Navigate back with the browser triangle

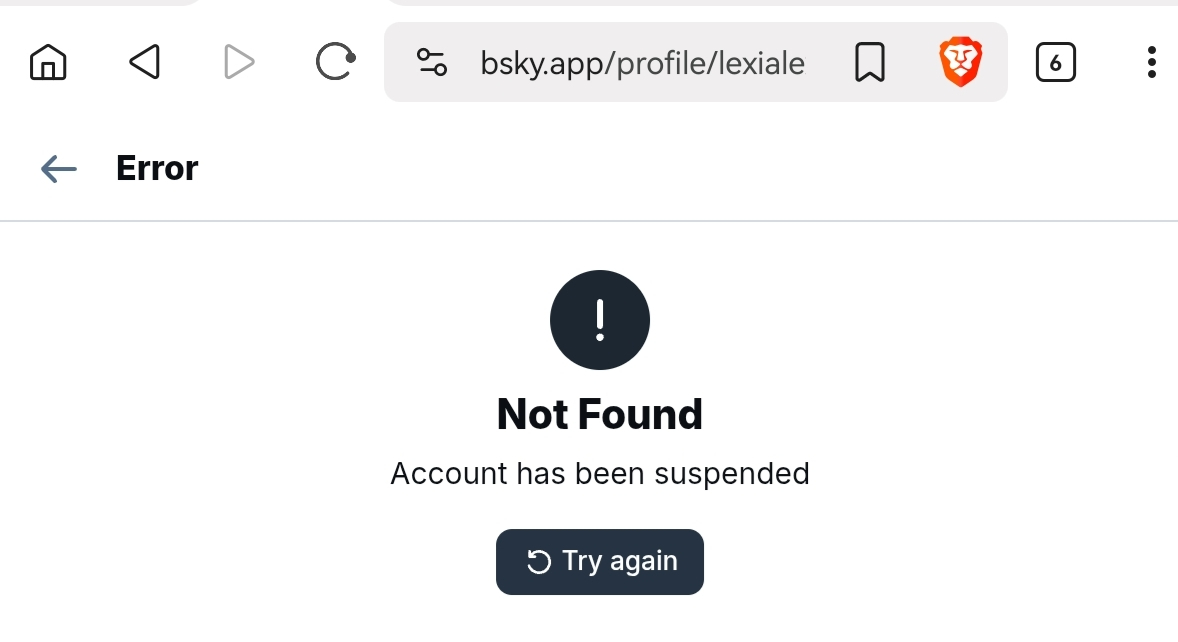144,63
